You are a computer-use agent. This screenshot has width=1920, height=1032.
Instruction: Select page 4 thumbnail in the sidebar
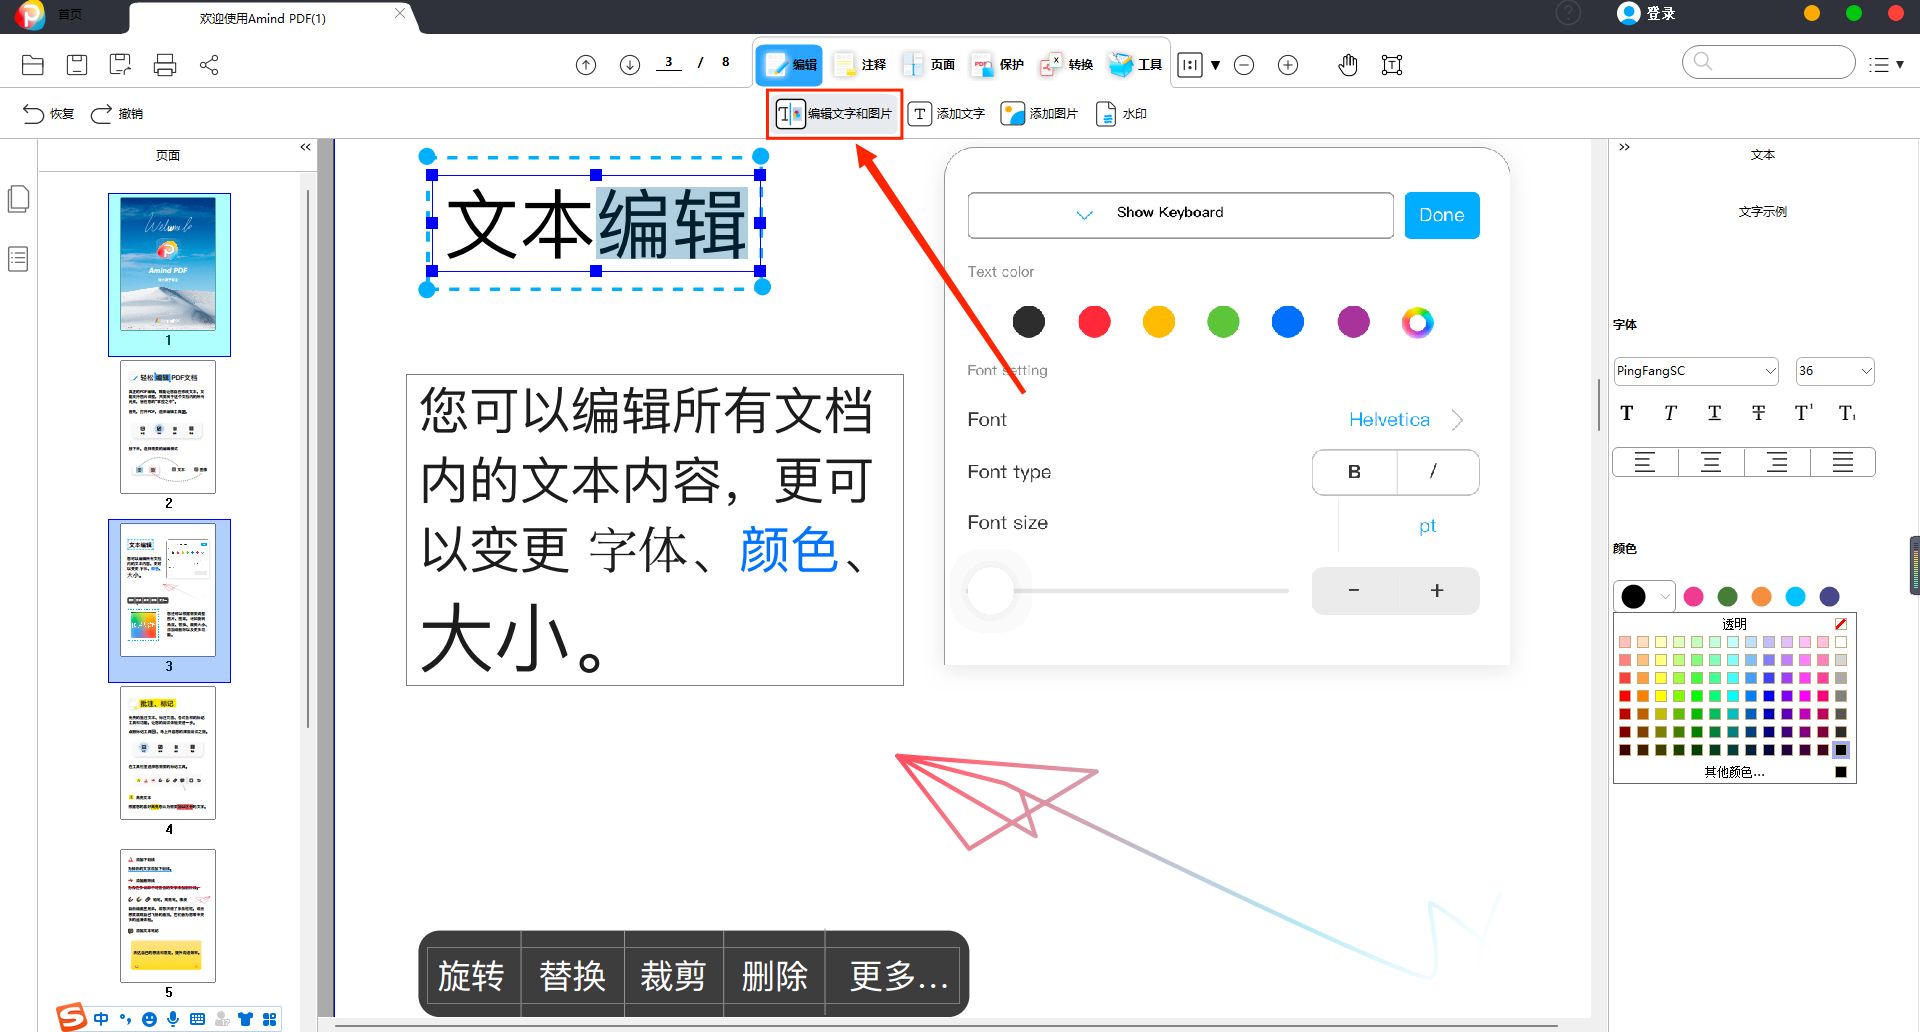(168, 753)
